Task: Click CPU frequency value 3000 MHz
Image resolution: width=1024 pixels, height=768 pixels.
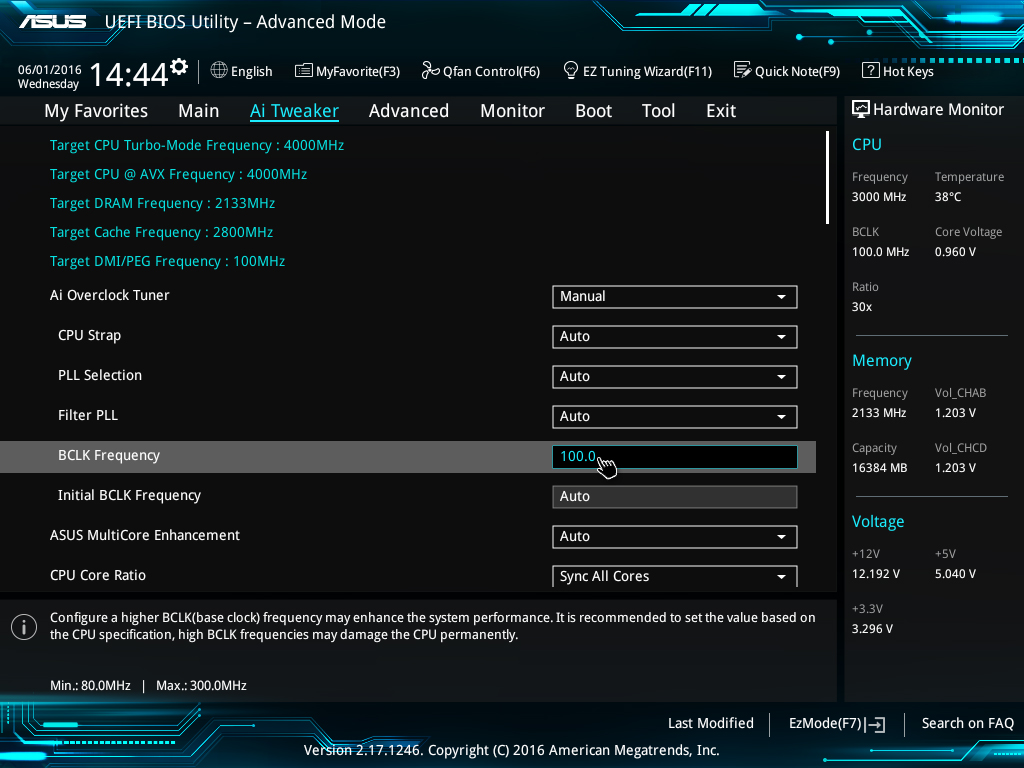Action: point(879,197)
